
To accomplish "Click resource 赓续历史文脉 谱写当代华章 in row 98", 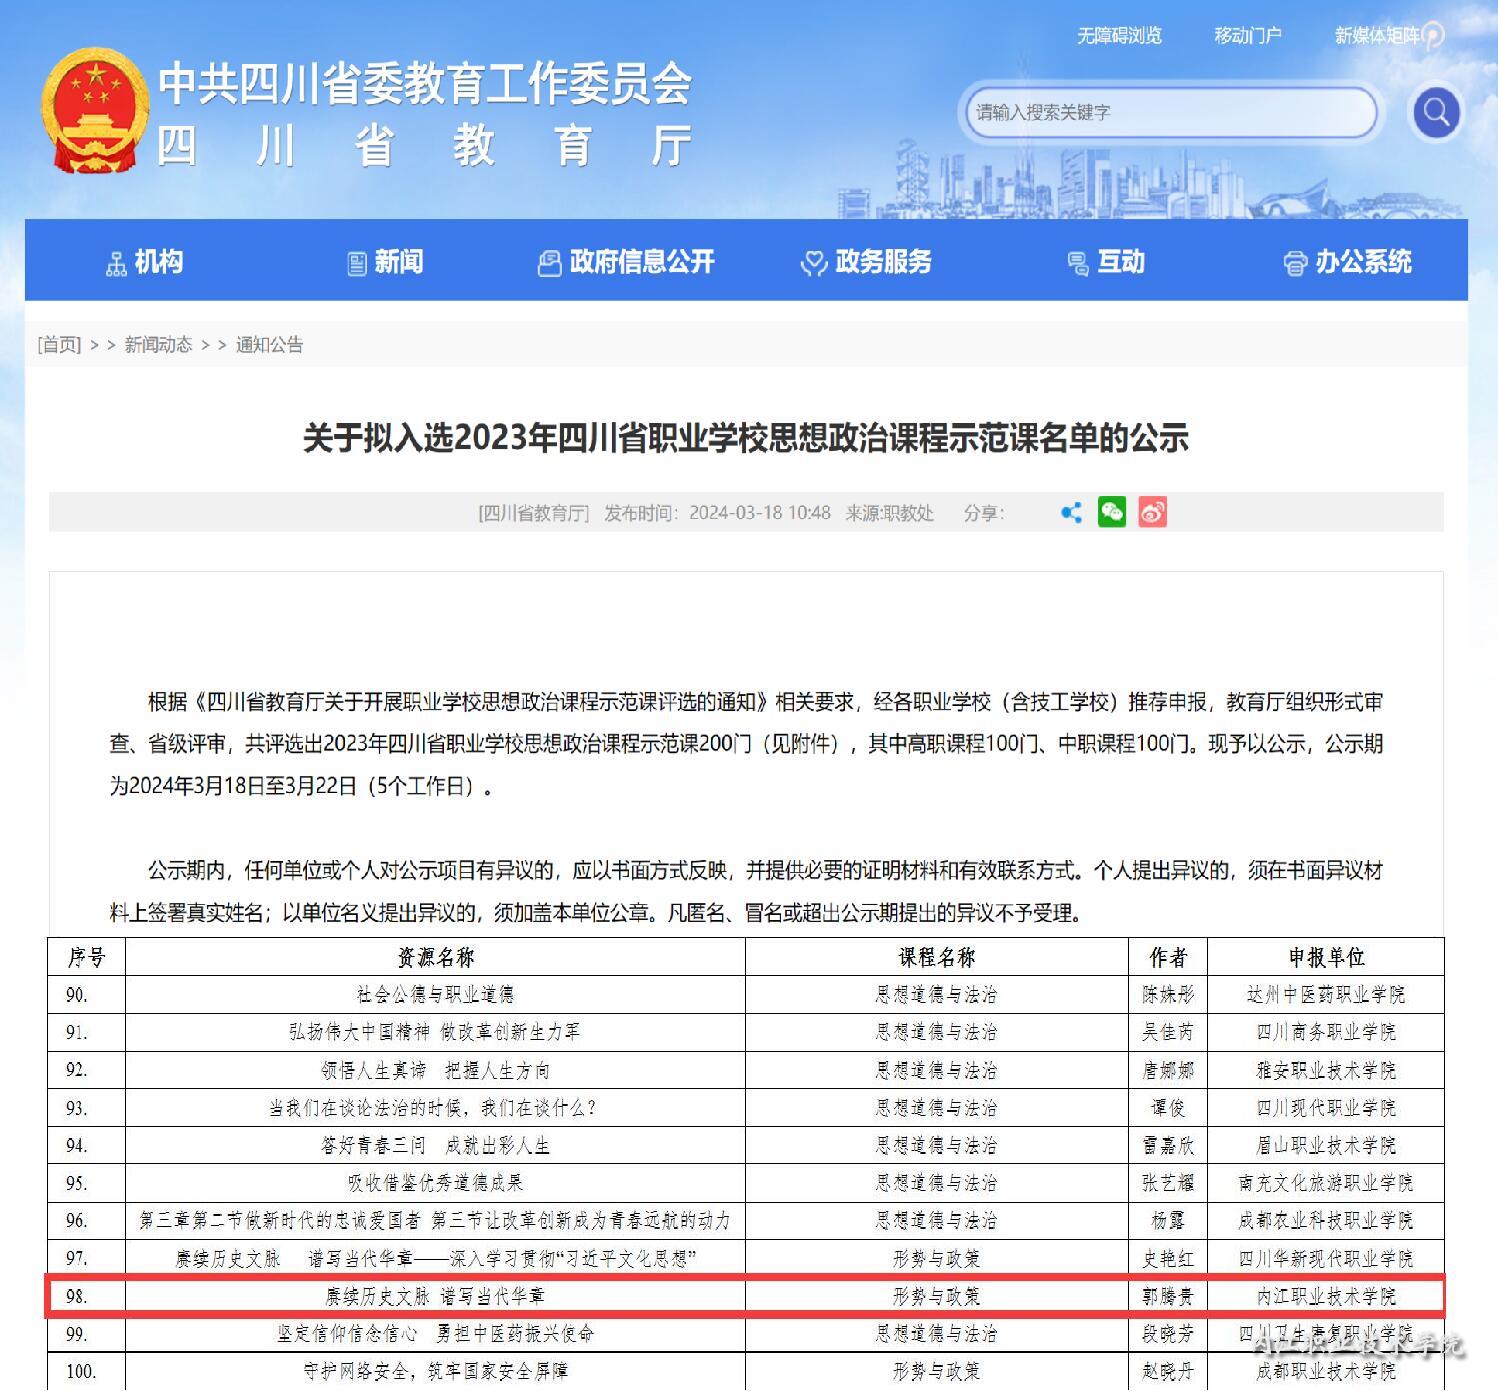I will [x=435, y=1296].
